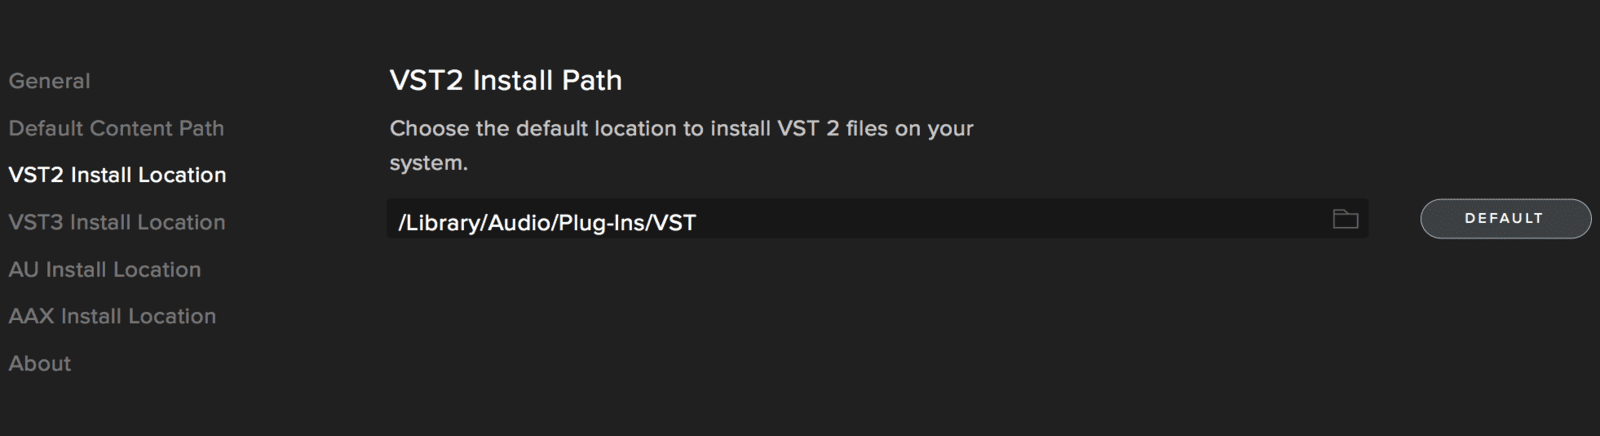Choose the AU plug-in location entry
The width and height of the screenshot is (1600, 436).
click(x=105, y=269)
